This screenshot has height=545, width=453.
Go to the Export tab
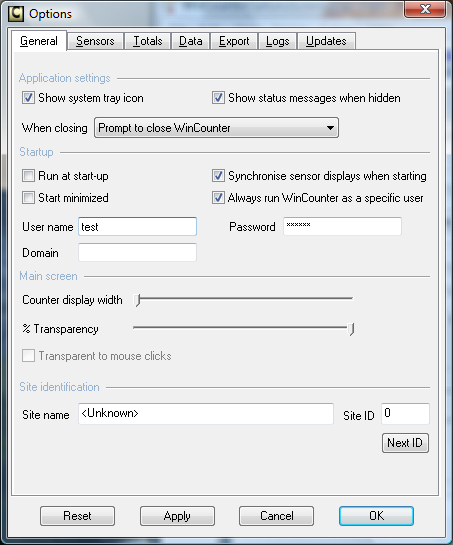234,41
